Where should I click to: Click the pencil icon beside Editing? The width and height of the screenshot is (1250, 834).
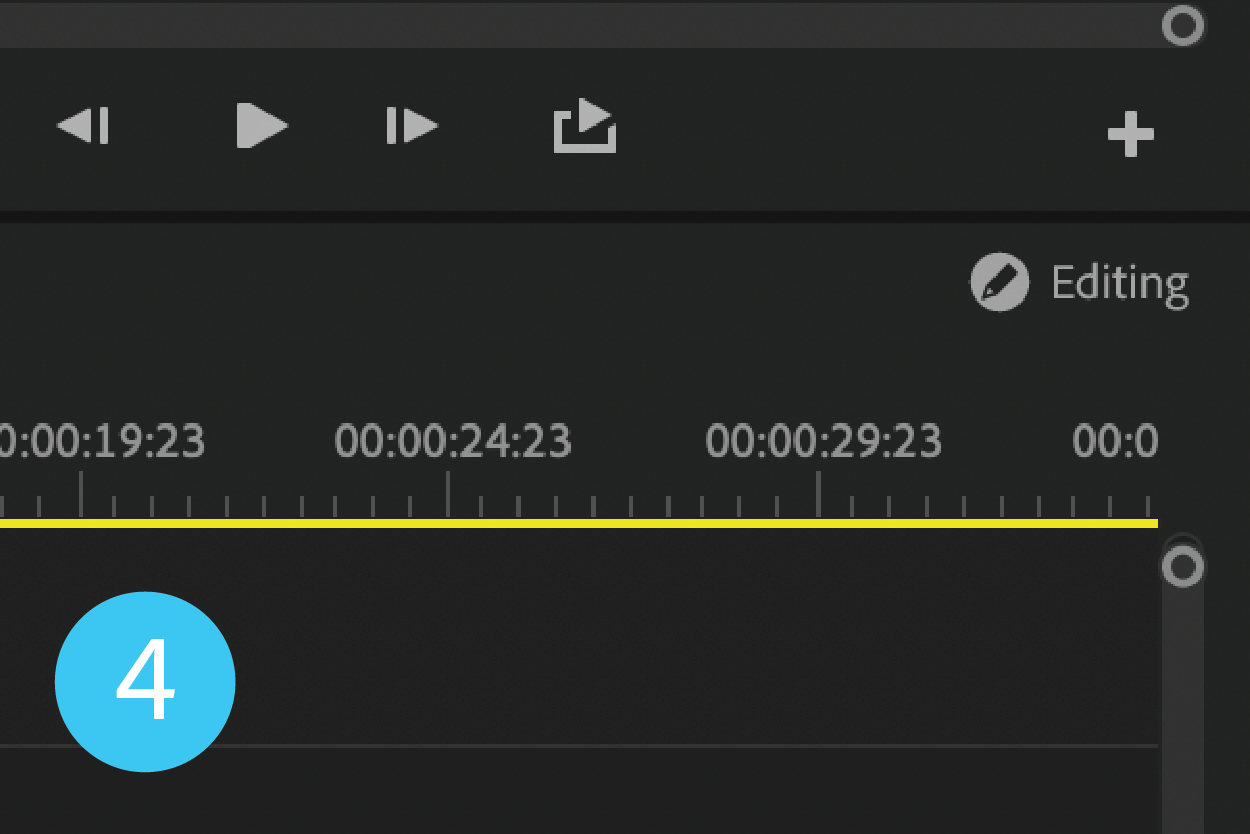click(x=999, y=283)
